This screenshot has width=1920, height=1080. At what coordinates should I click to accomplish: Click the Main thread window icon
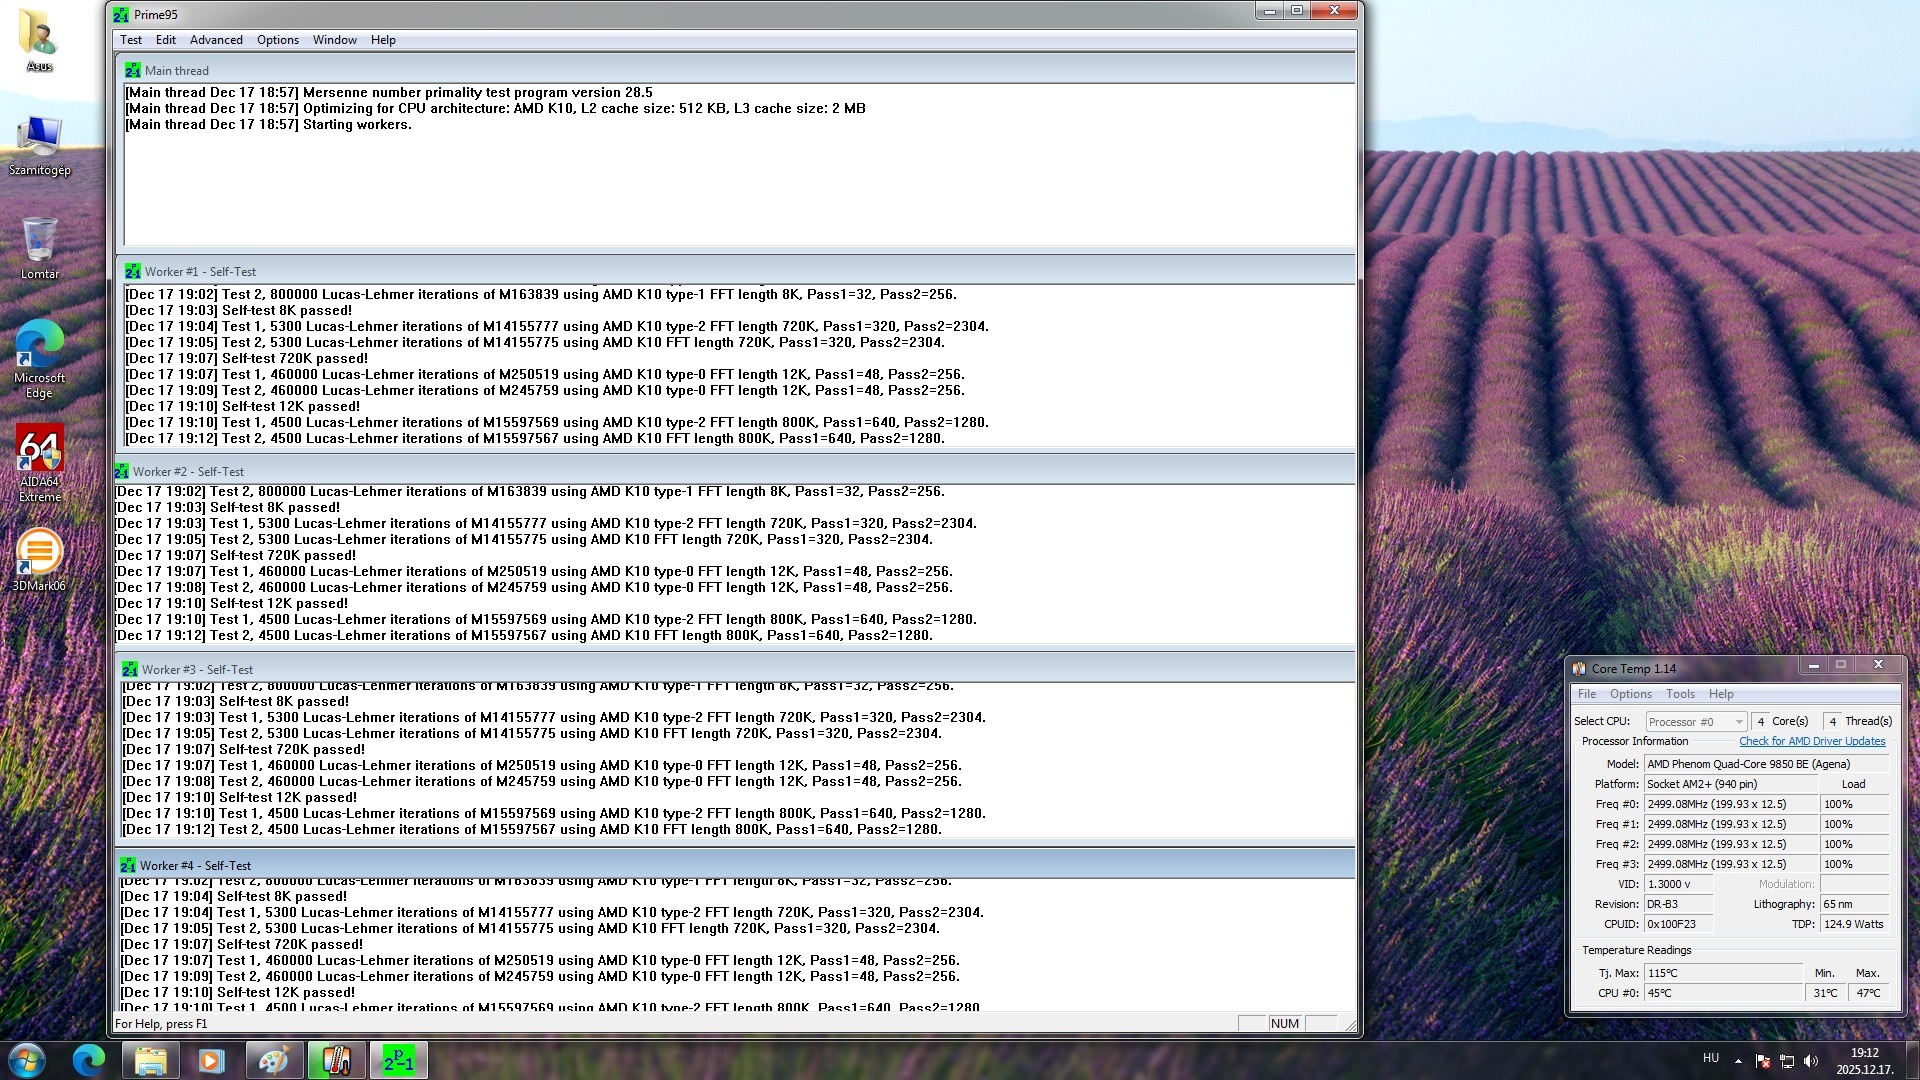click(132, 70)
